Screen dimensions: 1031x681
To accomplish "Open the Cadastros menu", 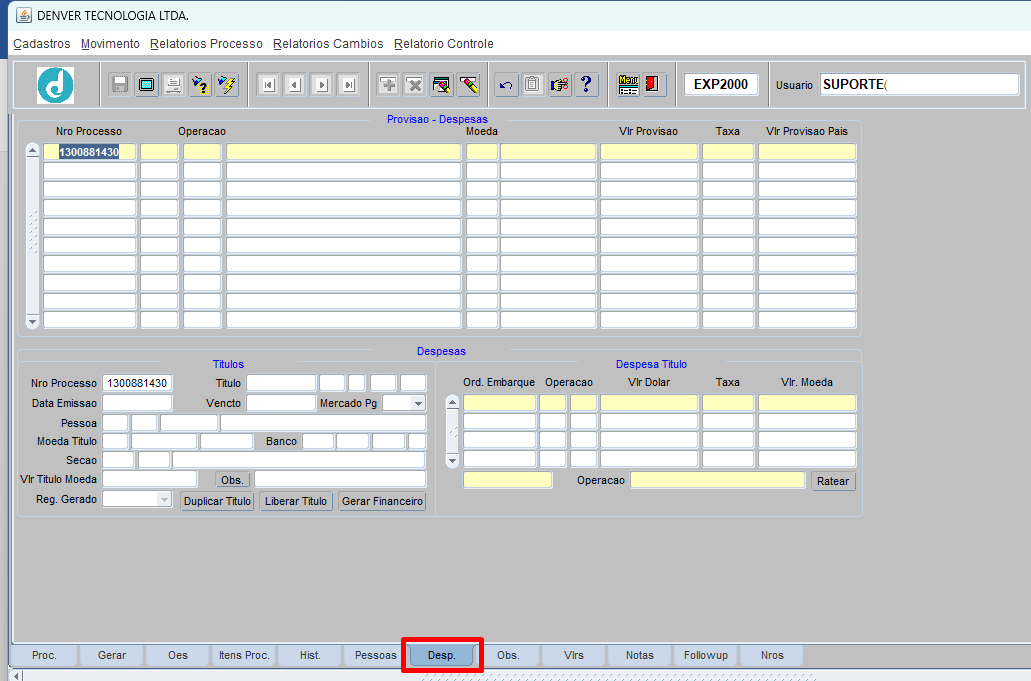I will pos(42,44).
